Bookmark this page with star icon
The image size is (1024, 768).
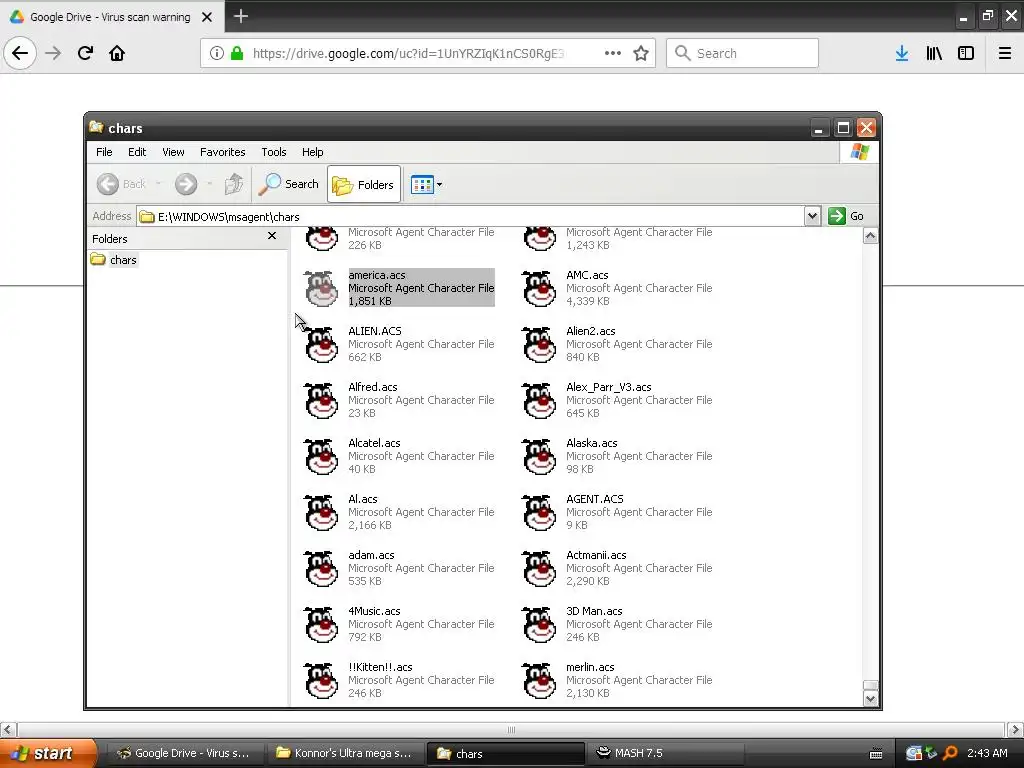(641, 53)
